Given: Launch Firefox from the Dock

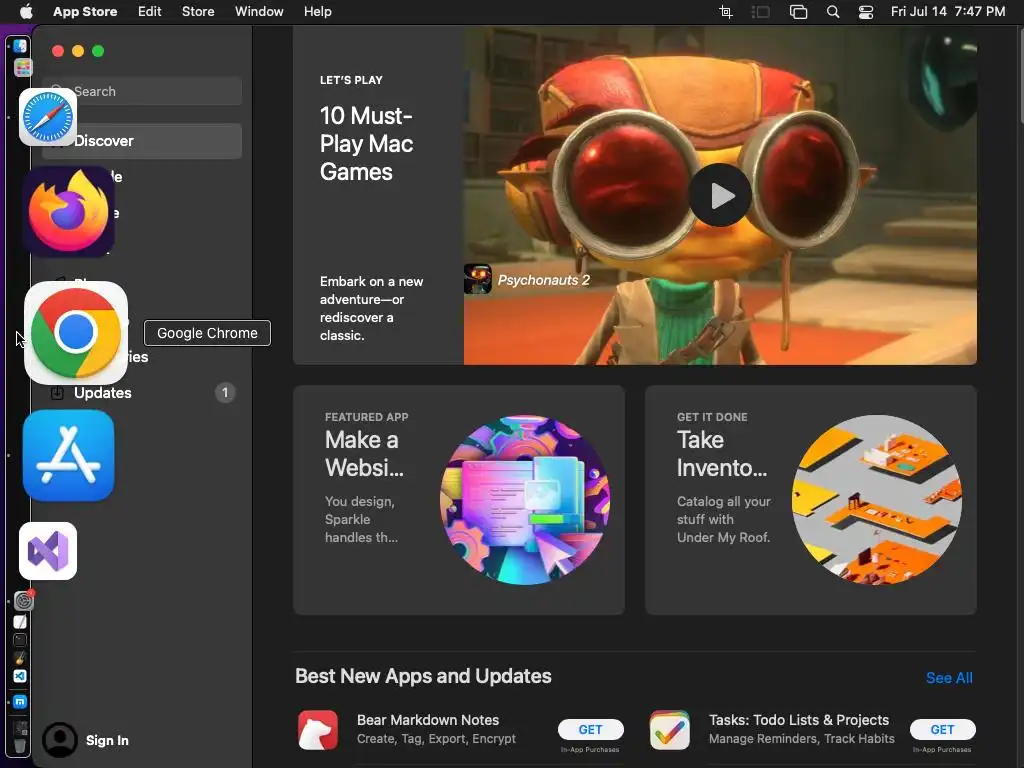Looking at the screenshot, I should (x=69, y=211).
